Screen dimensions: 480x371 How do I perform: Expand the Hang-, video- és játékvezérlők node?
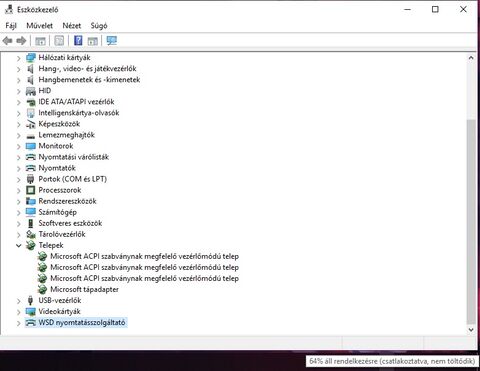[x=19, y=69]
